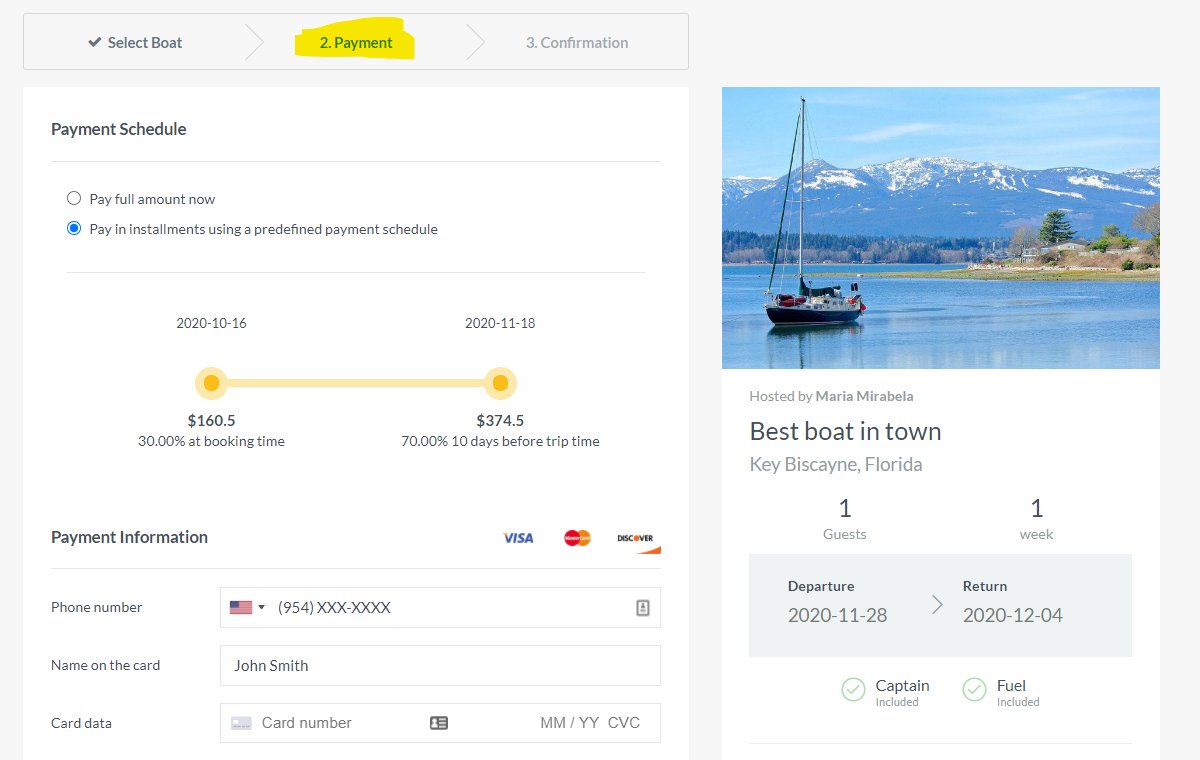
Task: Open the Best boat in town title
Action: [x=845, y=432]
